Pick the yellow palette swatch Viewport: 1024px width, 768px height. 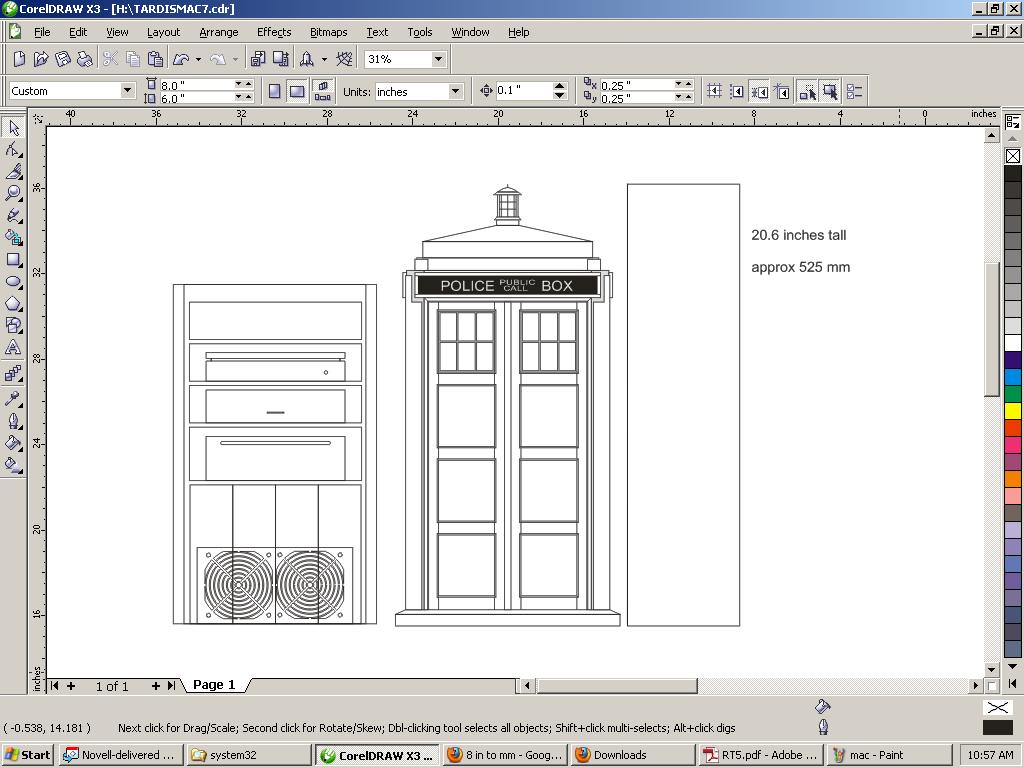[1012, 411]
